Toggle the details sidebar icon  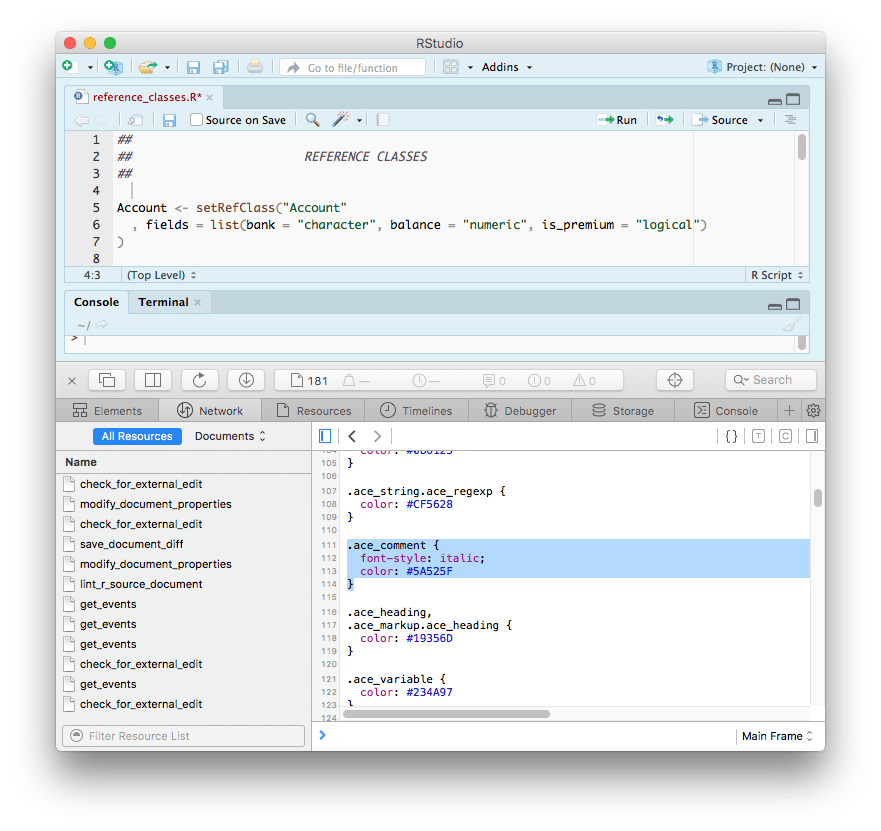pyautogui.click(x=811, y=436)
